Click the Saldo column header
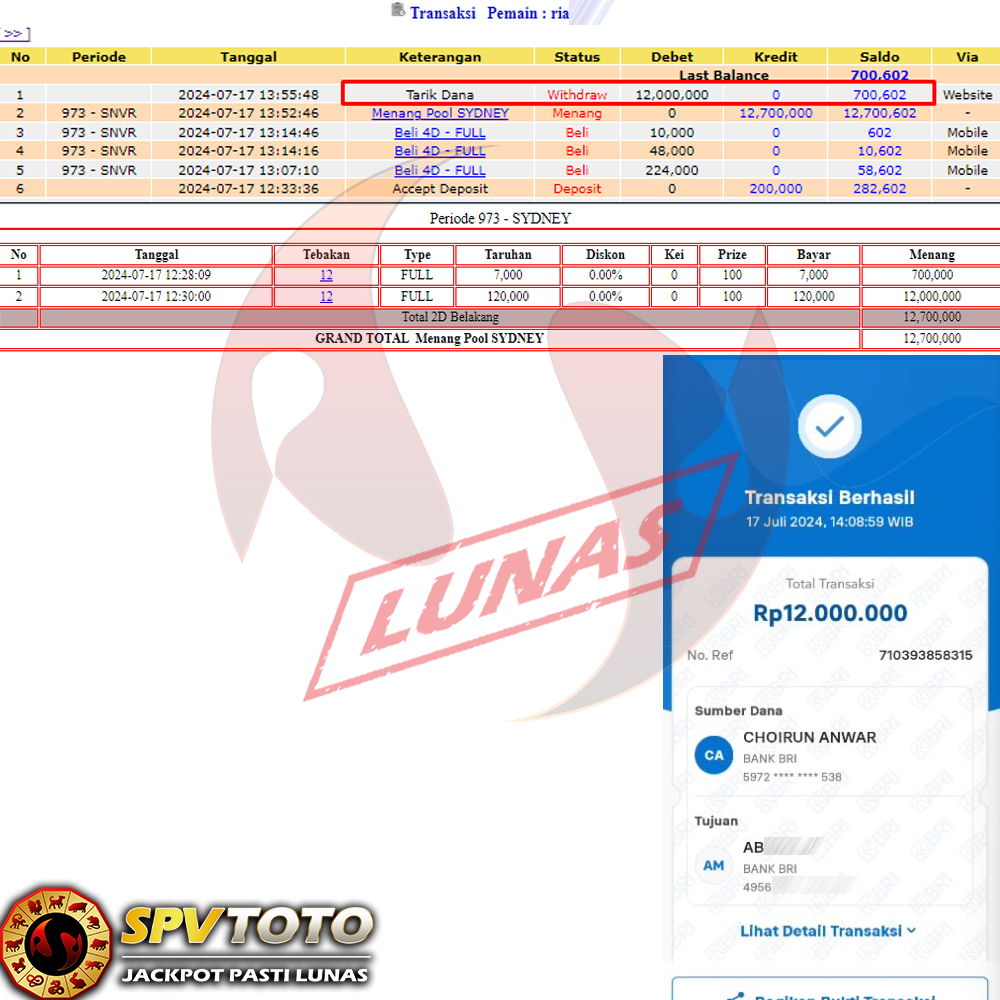 (879, 57)
